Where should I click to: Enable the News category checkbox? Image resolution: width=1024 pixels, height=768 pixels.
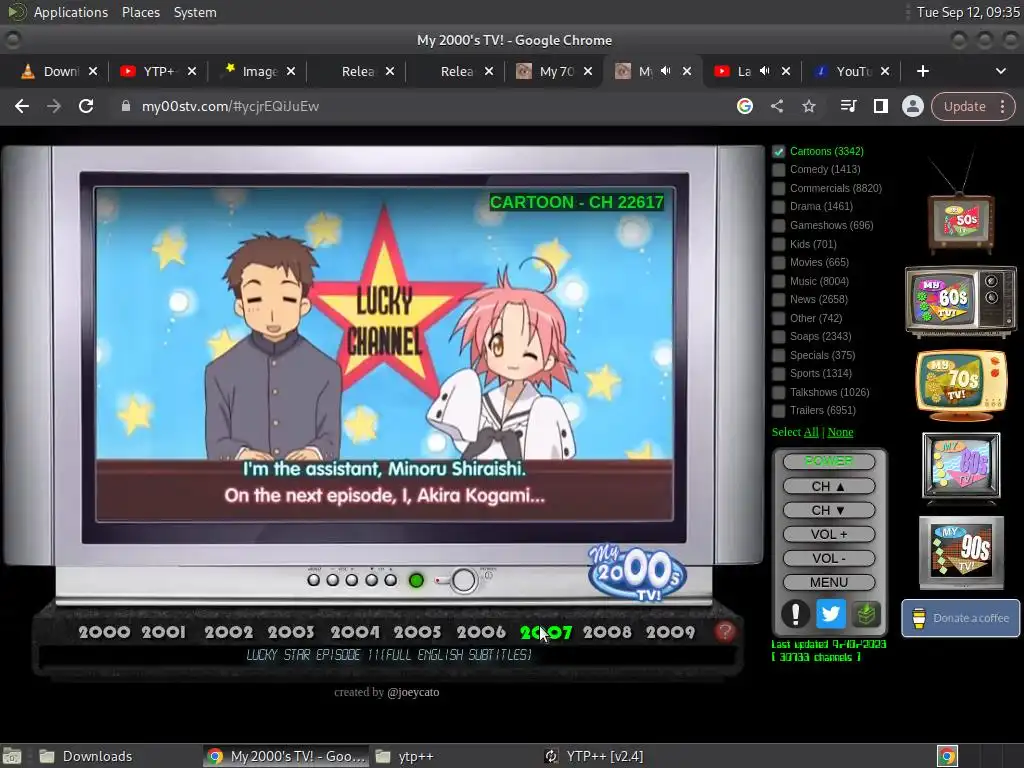tap(778, 300)
